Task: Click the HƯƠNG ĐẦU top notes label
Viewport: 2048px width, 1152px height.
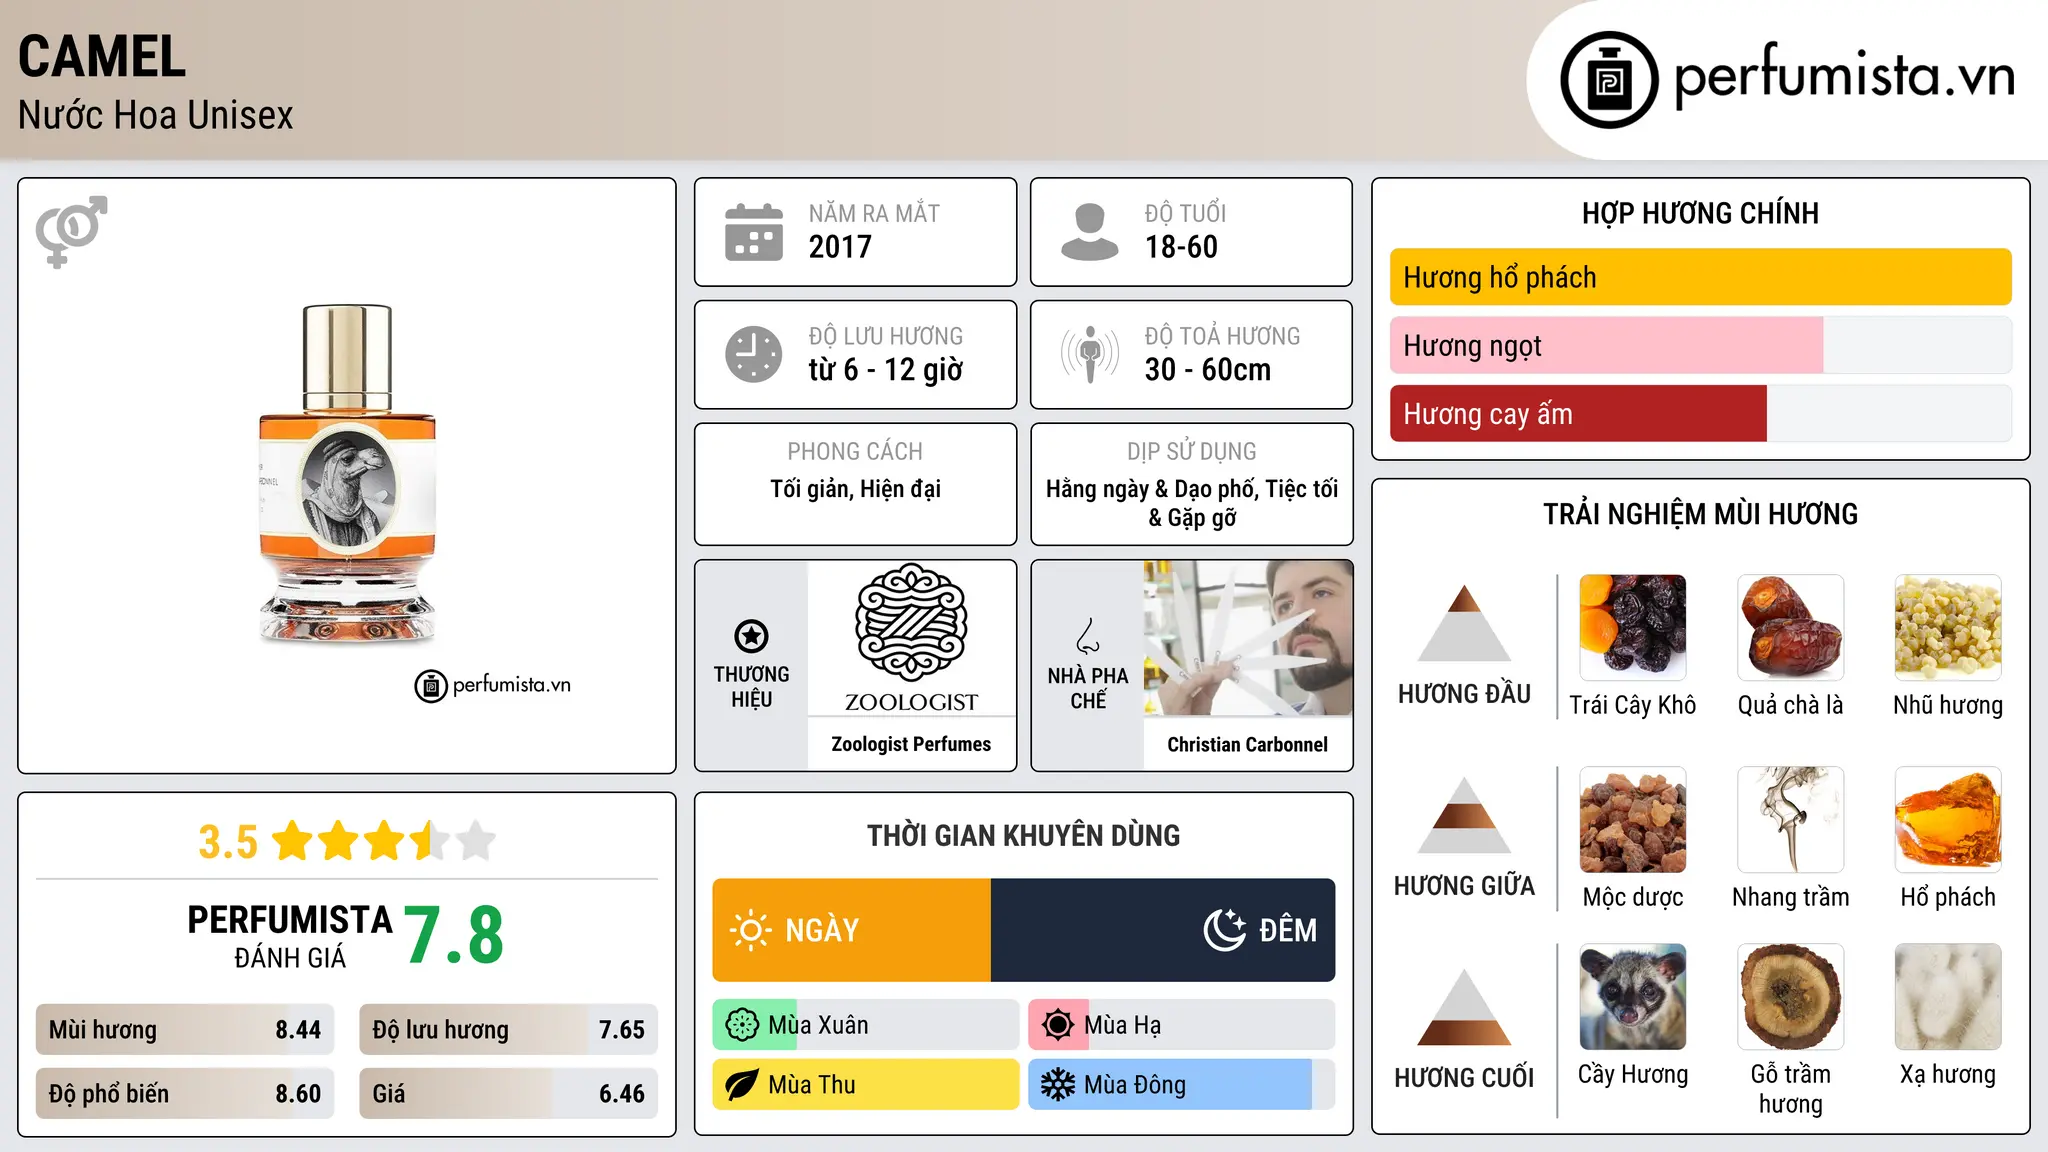Action: point(1464,694)
